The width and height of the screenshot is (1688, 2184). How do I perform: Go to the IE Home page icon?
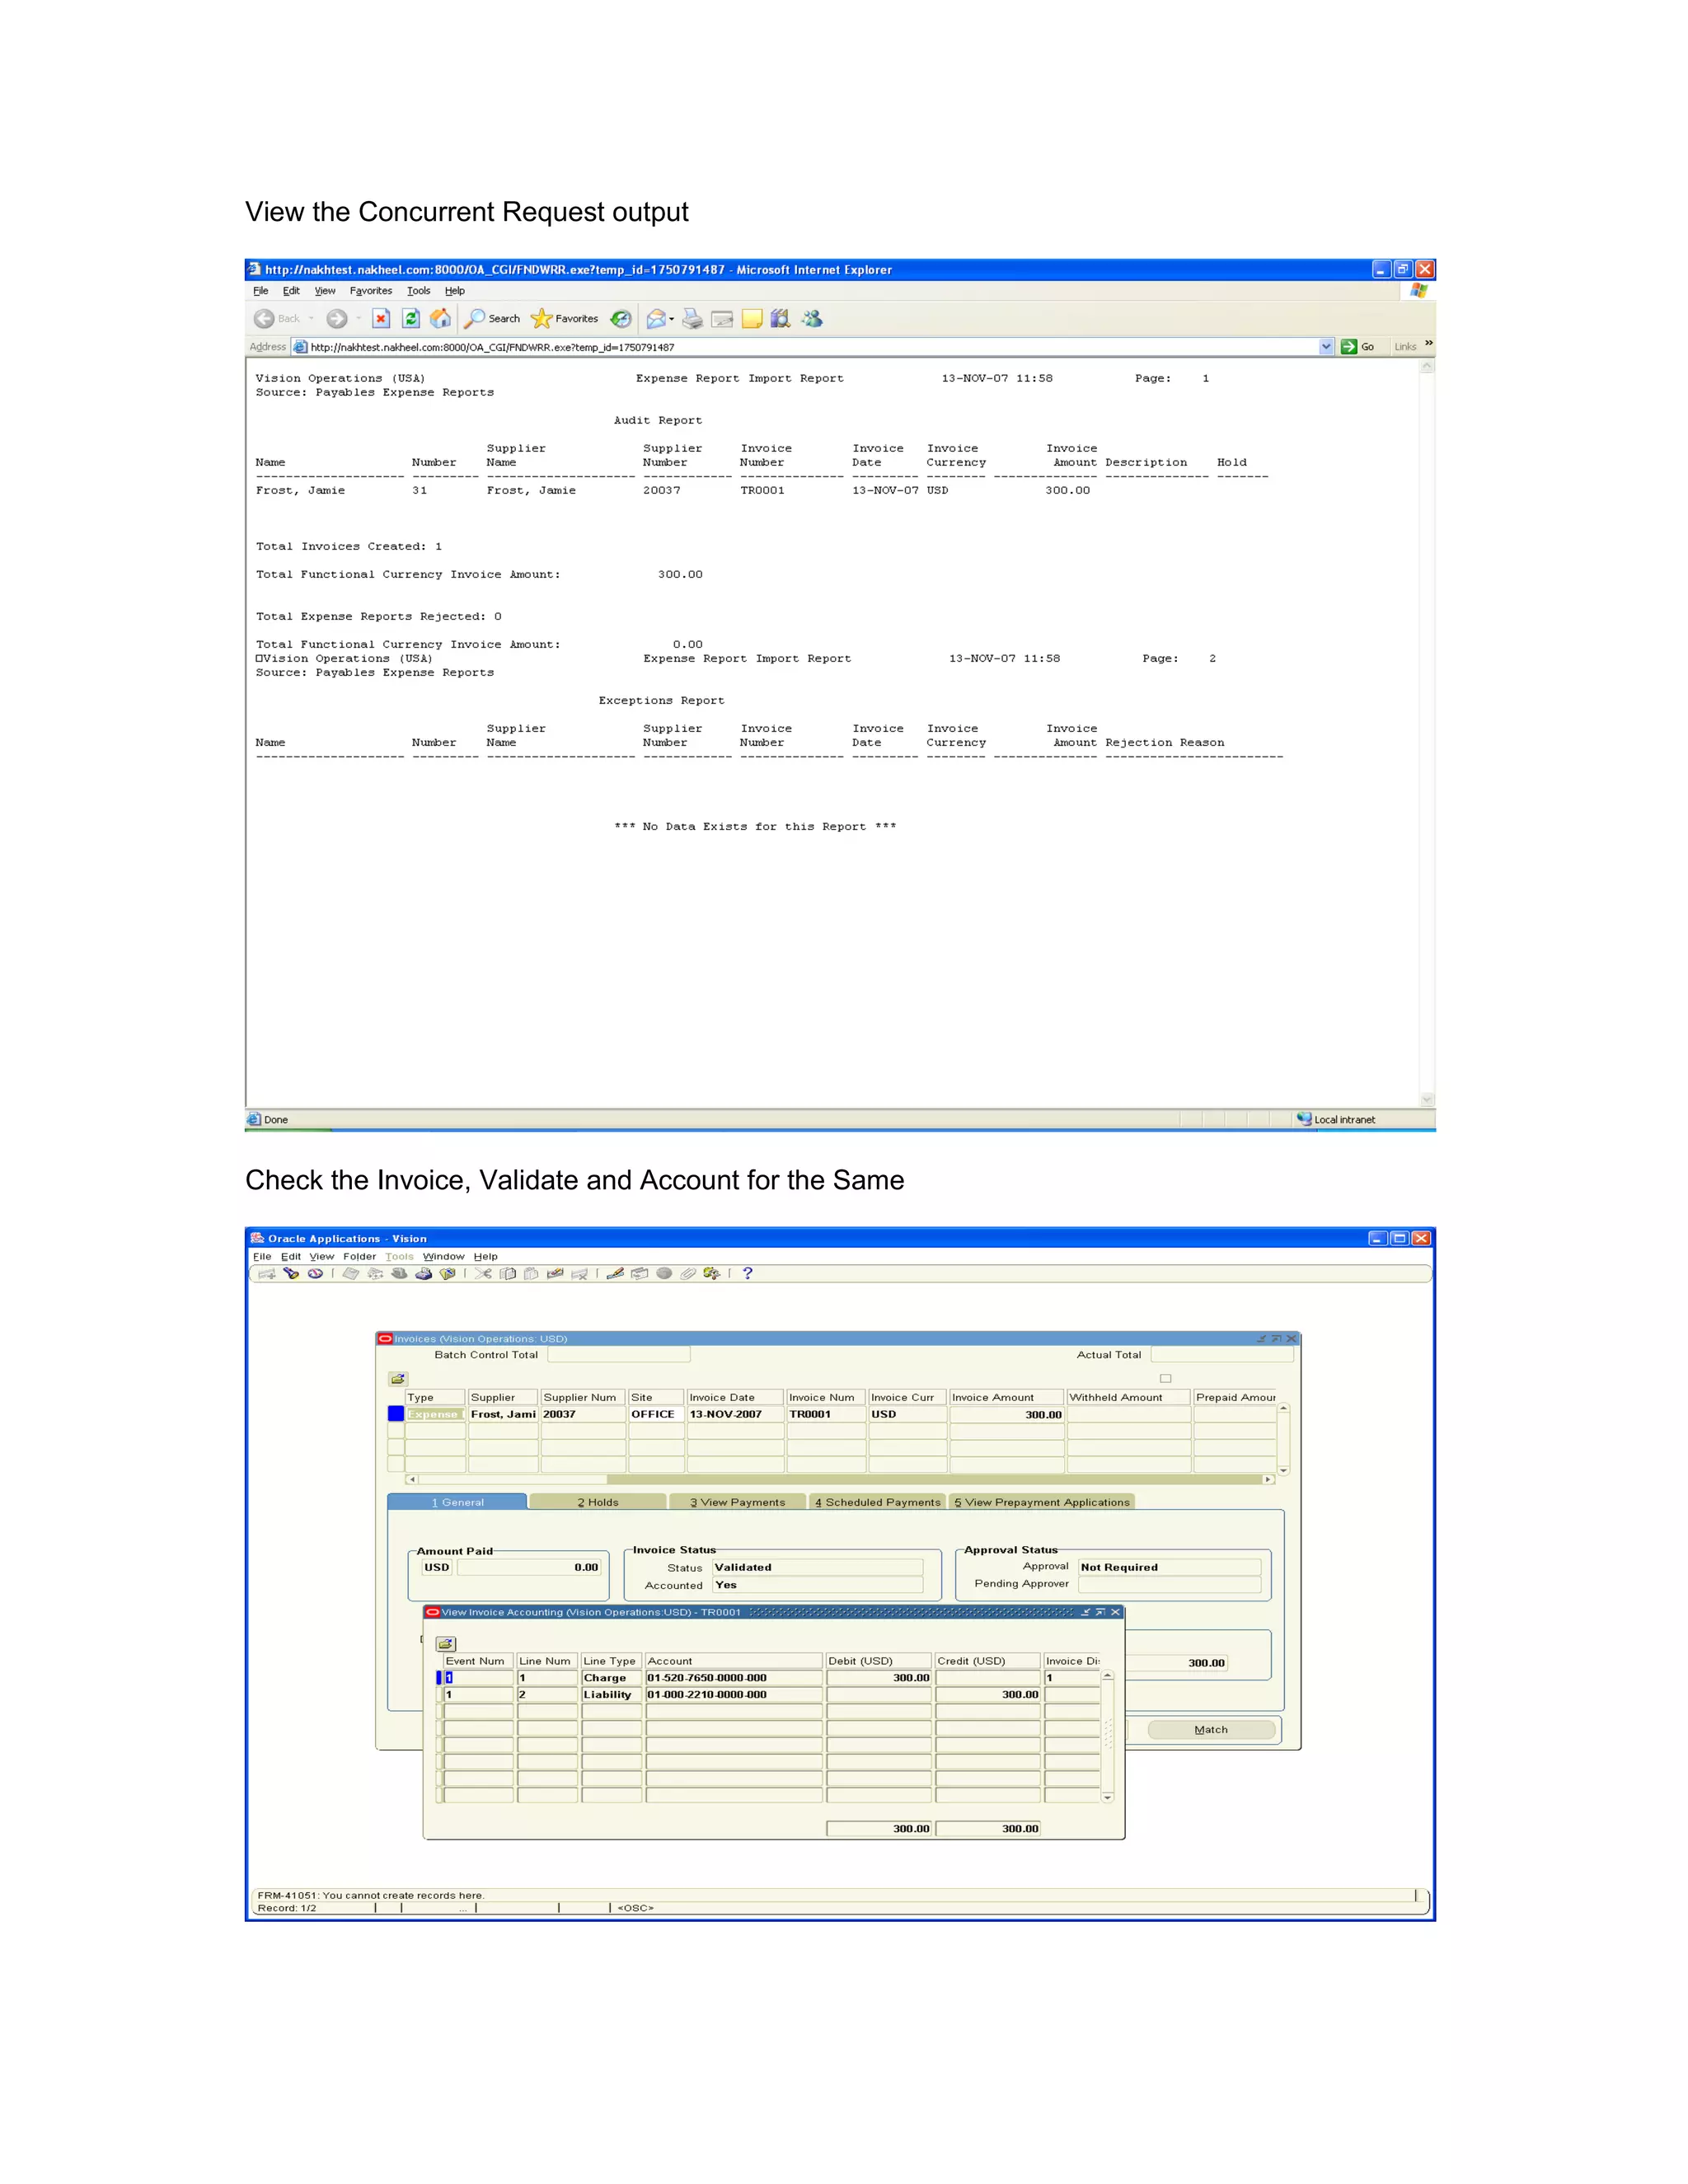coord(441,318)
